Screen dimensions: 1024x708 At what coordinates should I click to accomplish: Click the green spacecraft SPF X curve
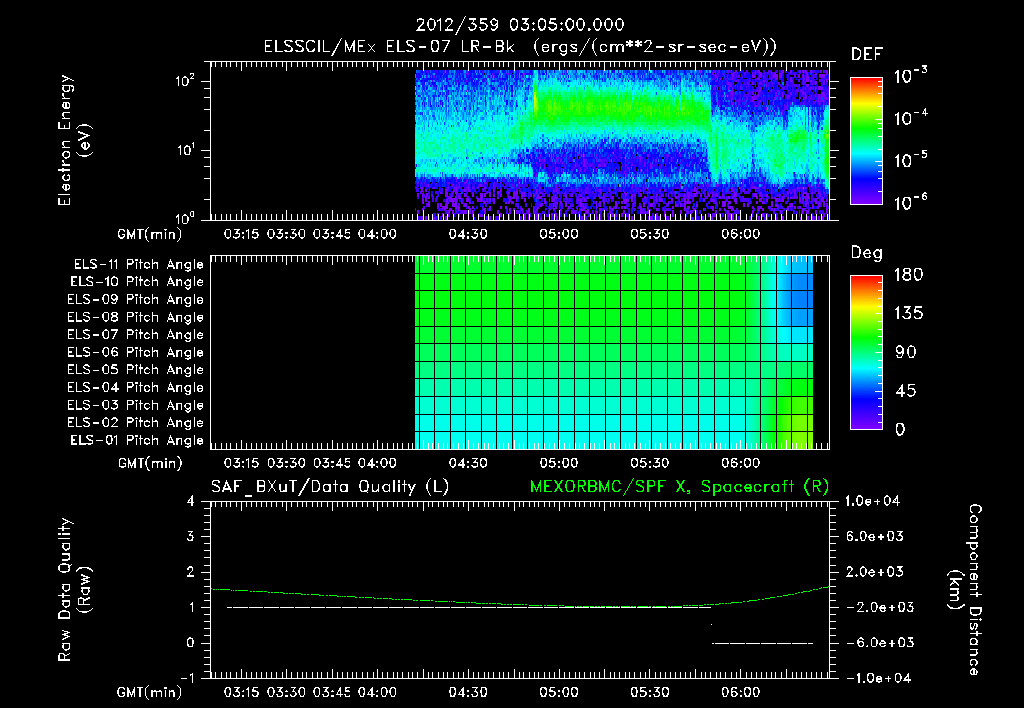coord(520,603)
